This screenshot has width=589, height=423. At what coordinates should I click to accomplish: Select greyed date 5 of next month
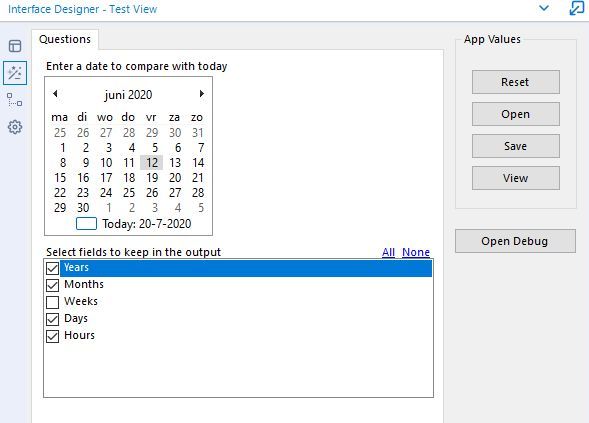click(x=201, y=208)
